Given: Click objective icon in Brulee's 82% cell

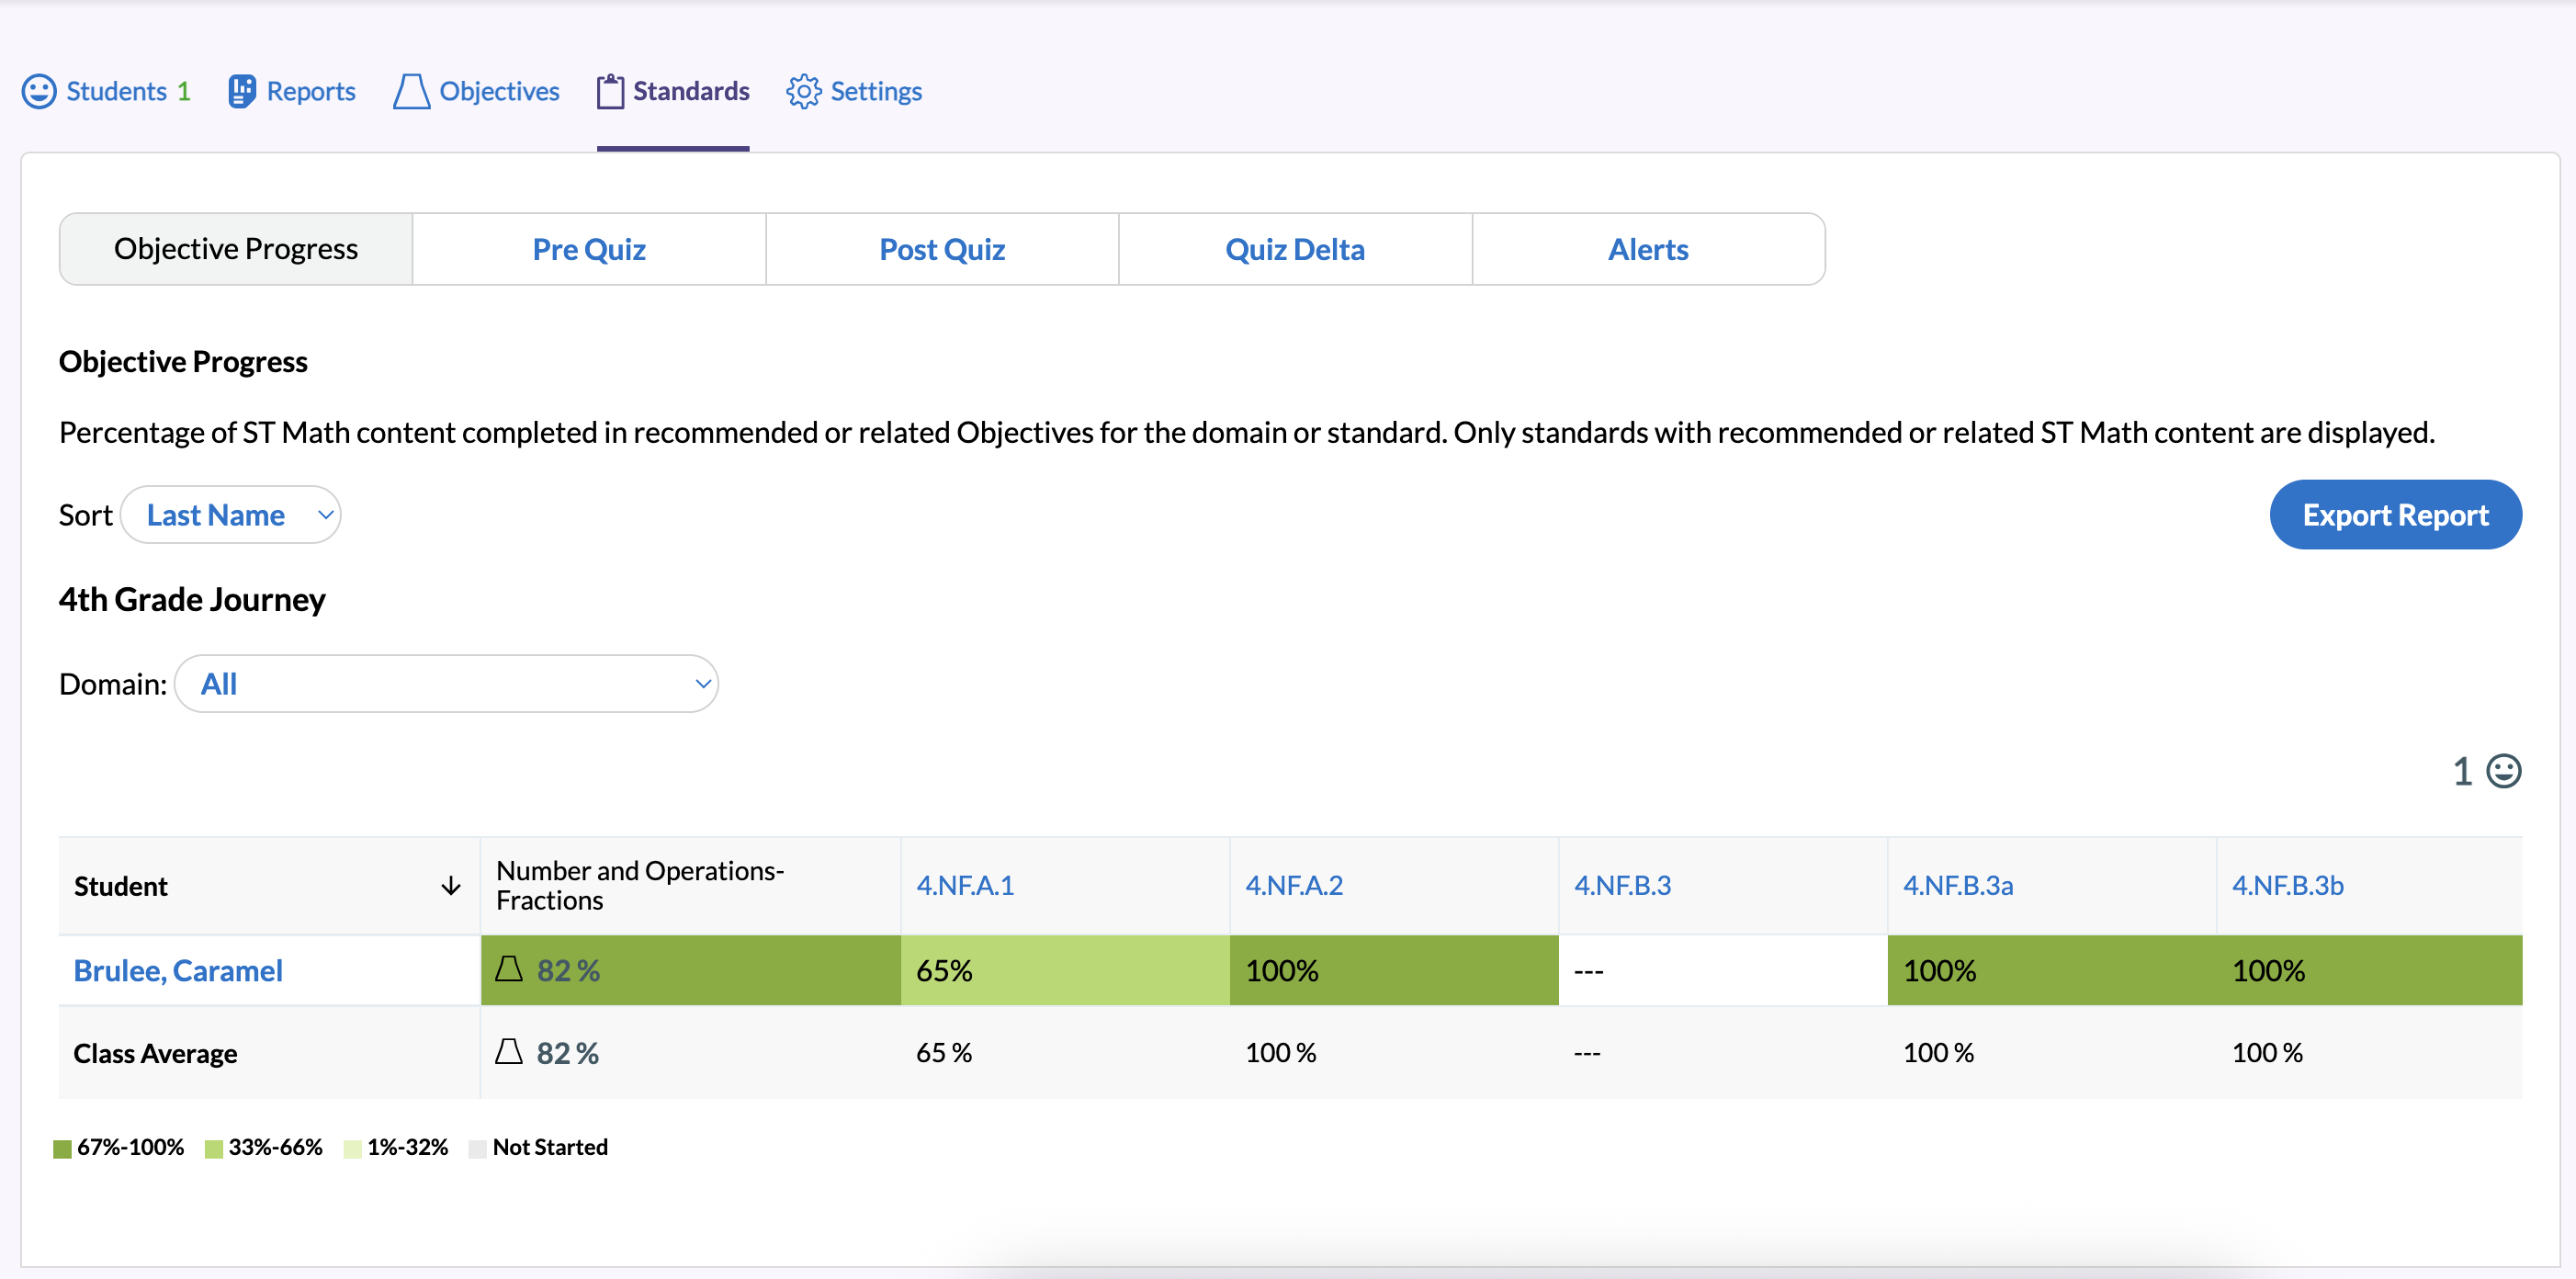Looking at the screenshot, I should click(509, 968).
